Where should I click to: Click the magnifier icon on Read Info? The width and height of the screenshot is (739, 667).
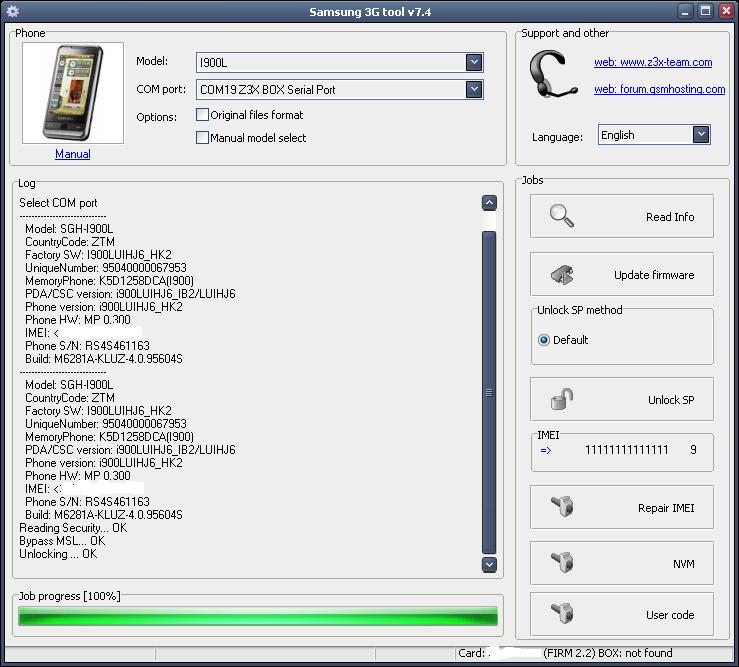(x=562, y=216)
